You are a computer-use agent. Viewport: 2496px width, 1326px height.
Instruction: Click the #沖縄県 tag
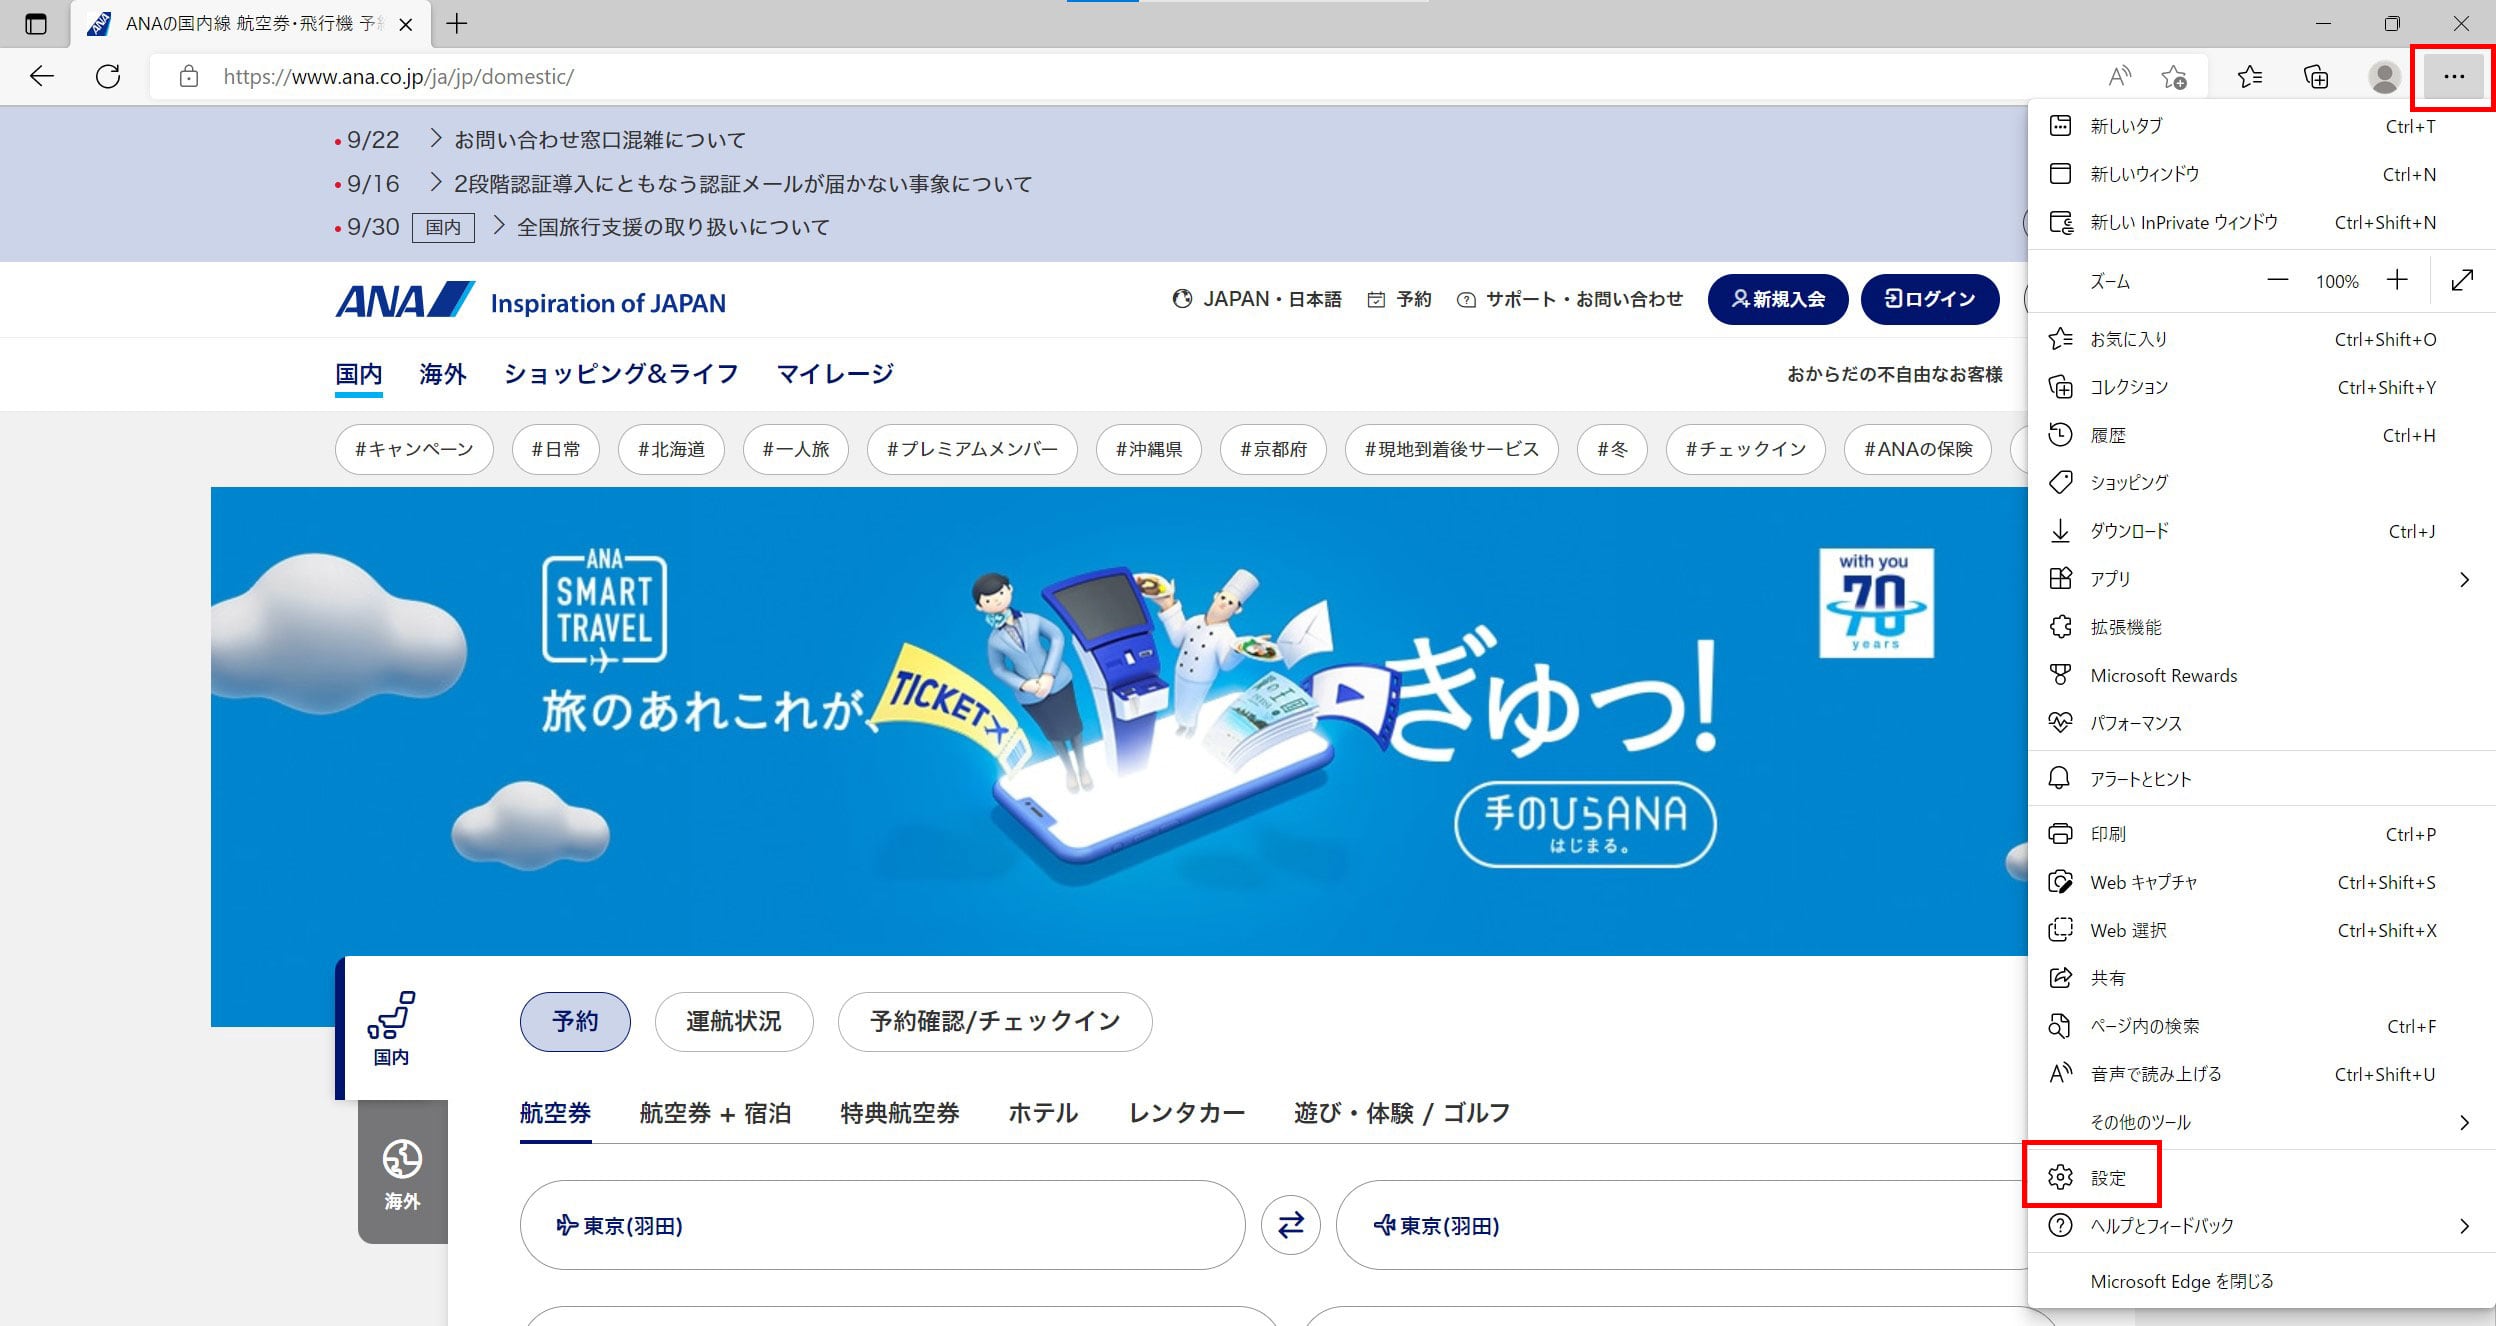[1149, 449]
